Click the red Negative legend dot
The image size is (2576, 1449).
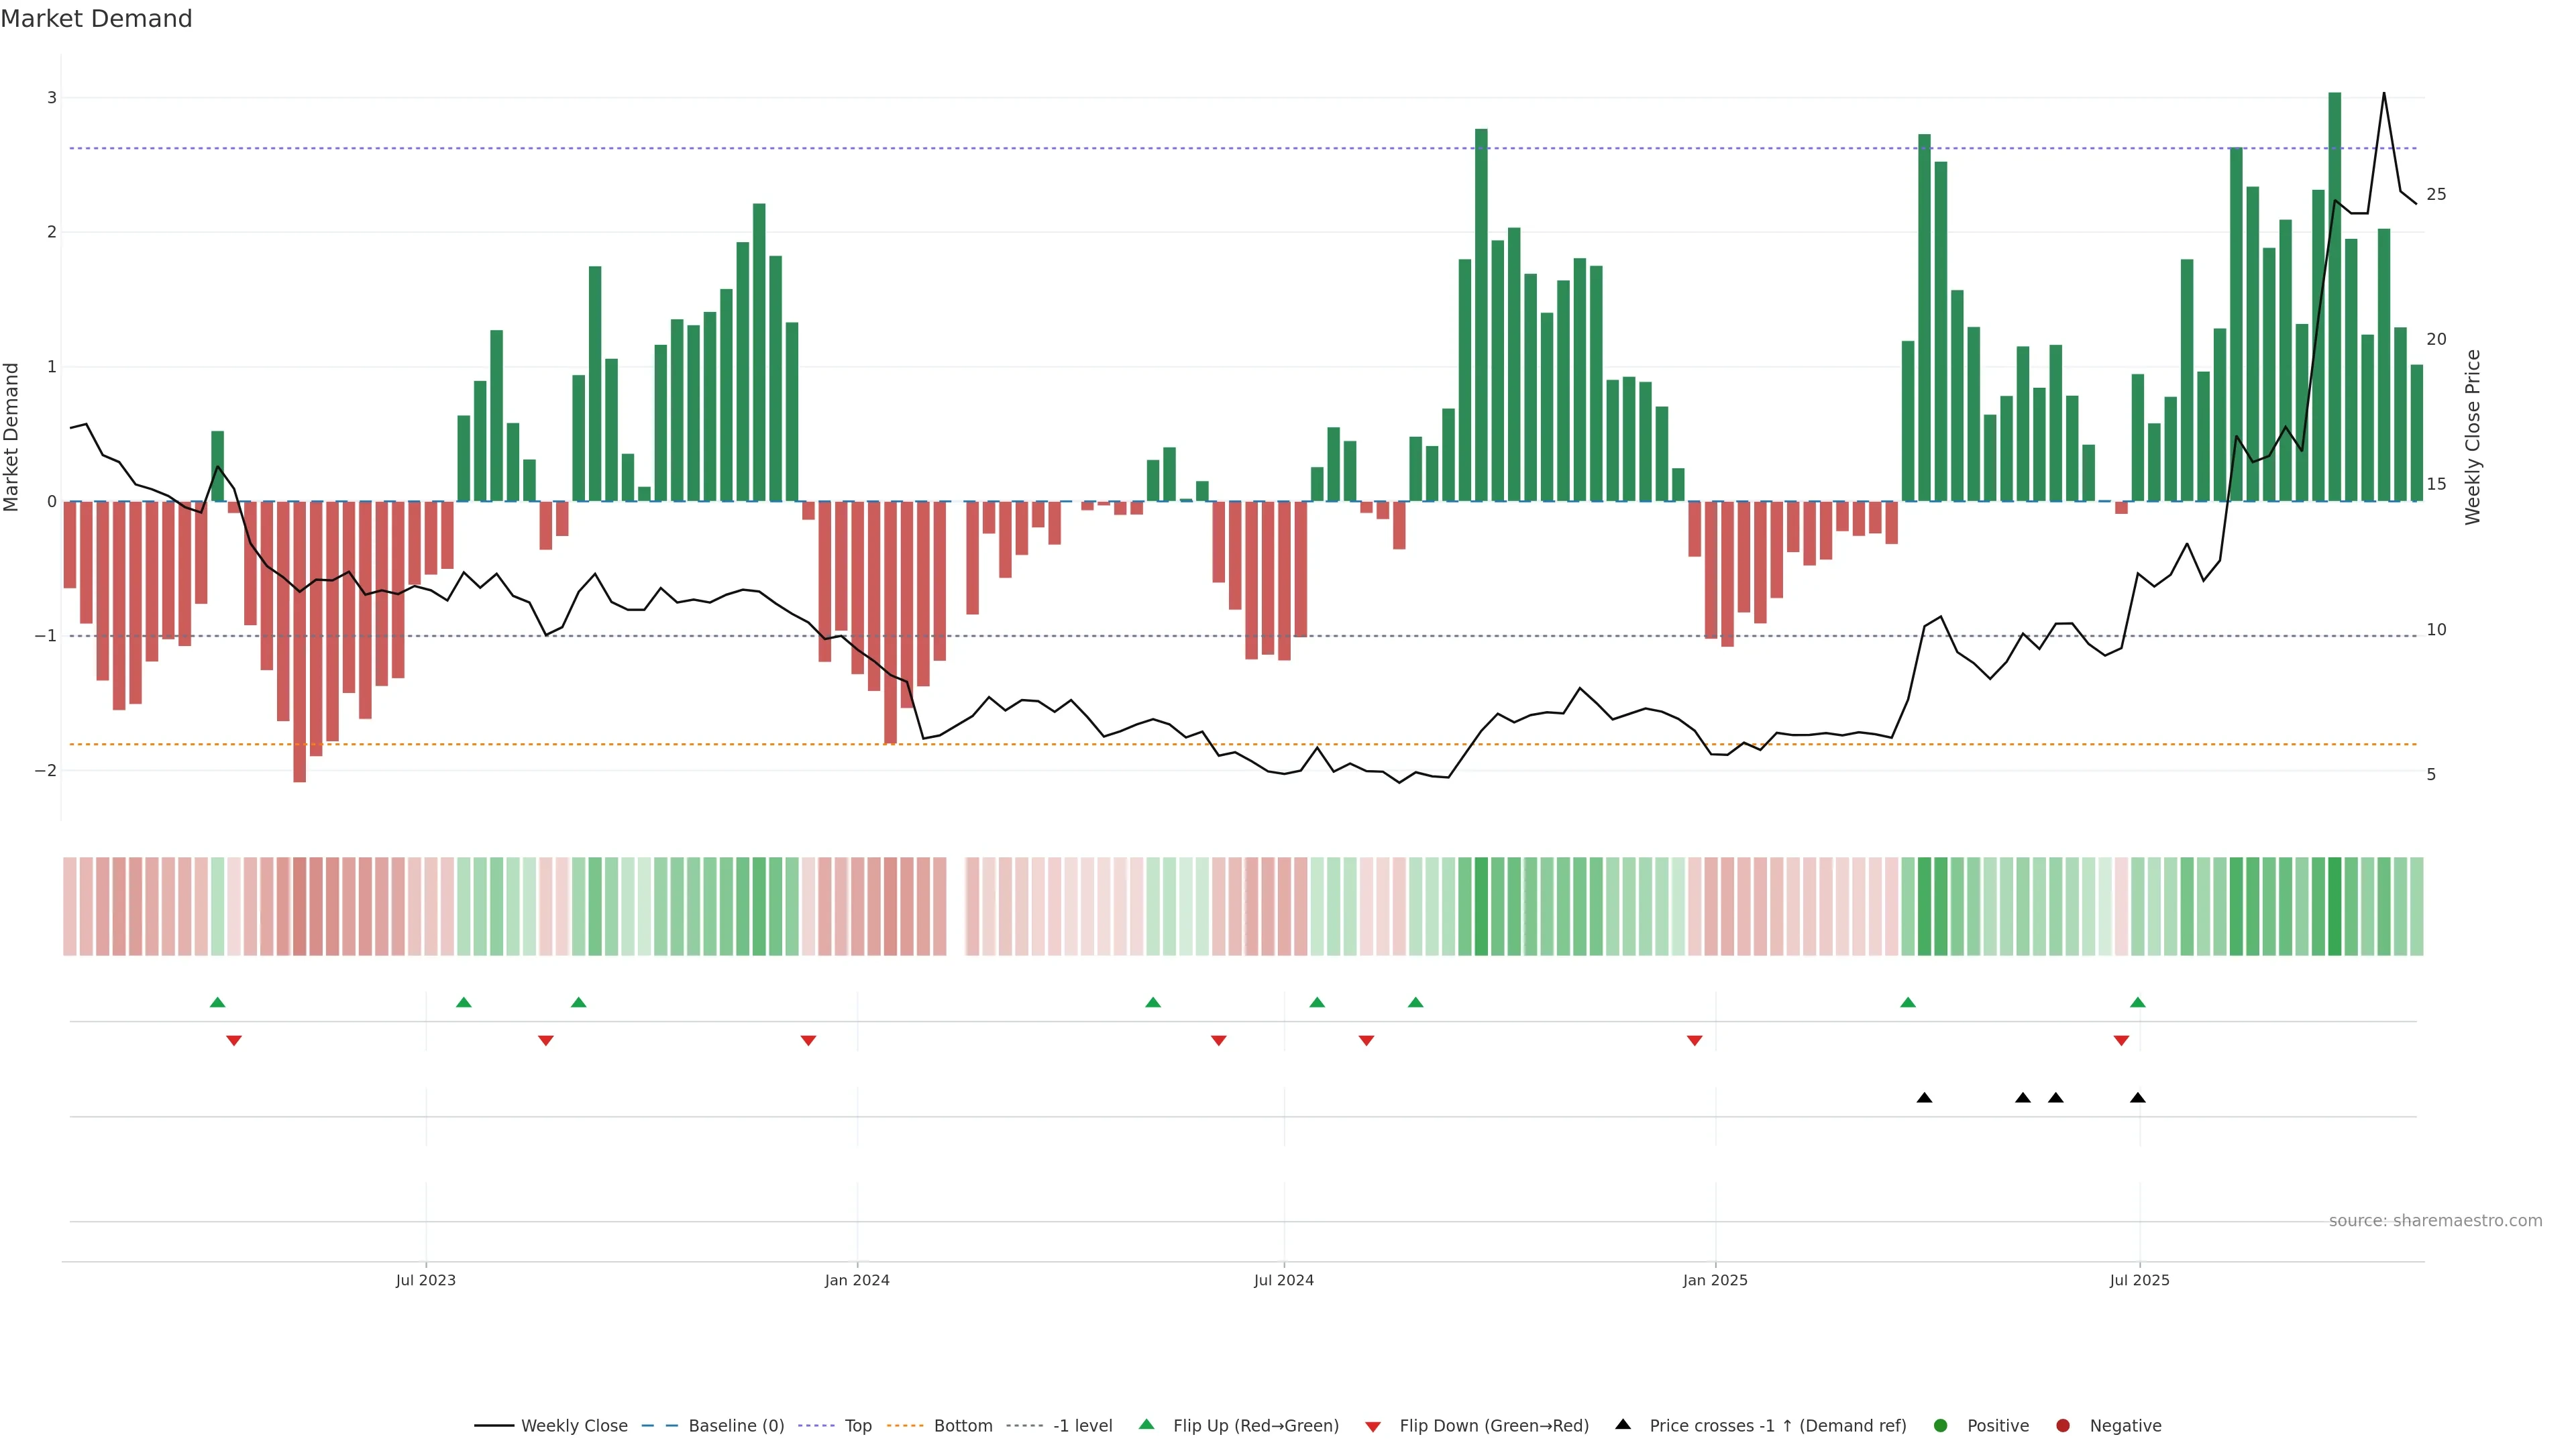point(2063,1426)
